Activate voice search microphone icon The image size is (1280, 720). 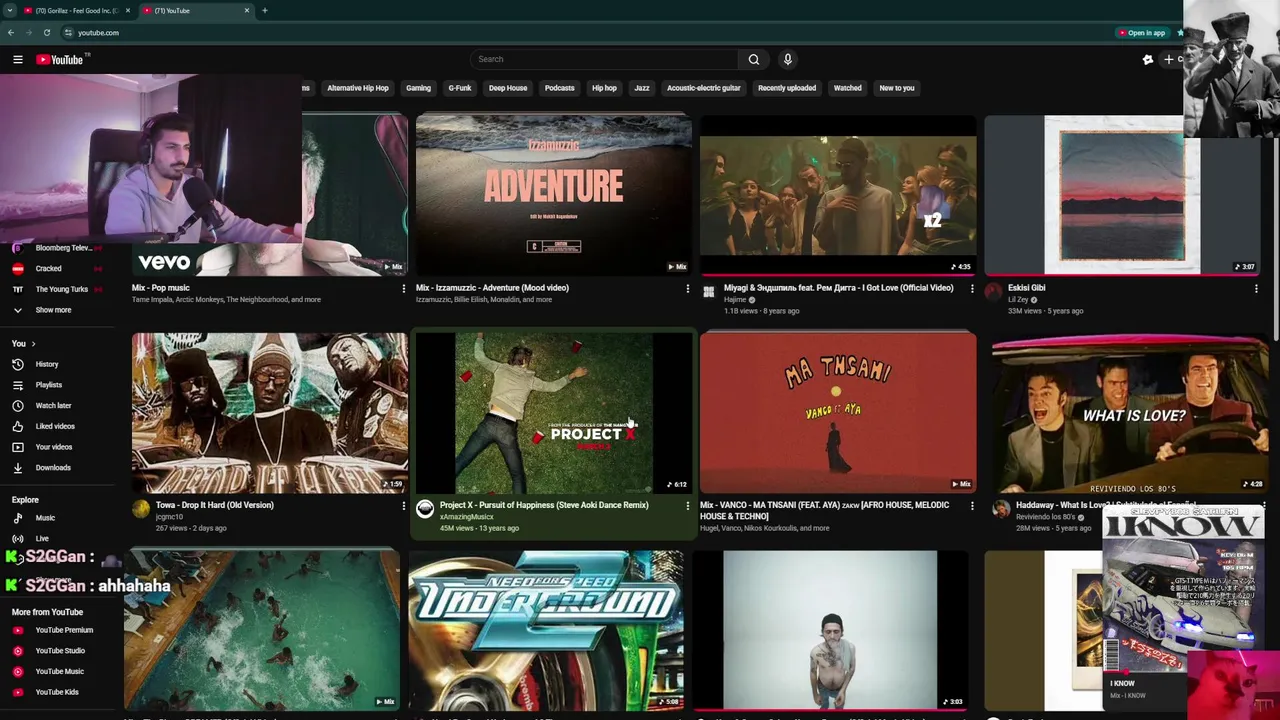click(x=788, y=59)
